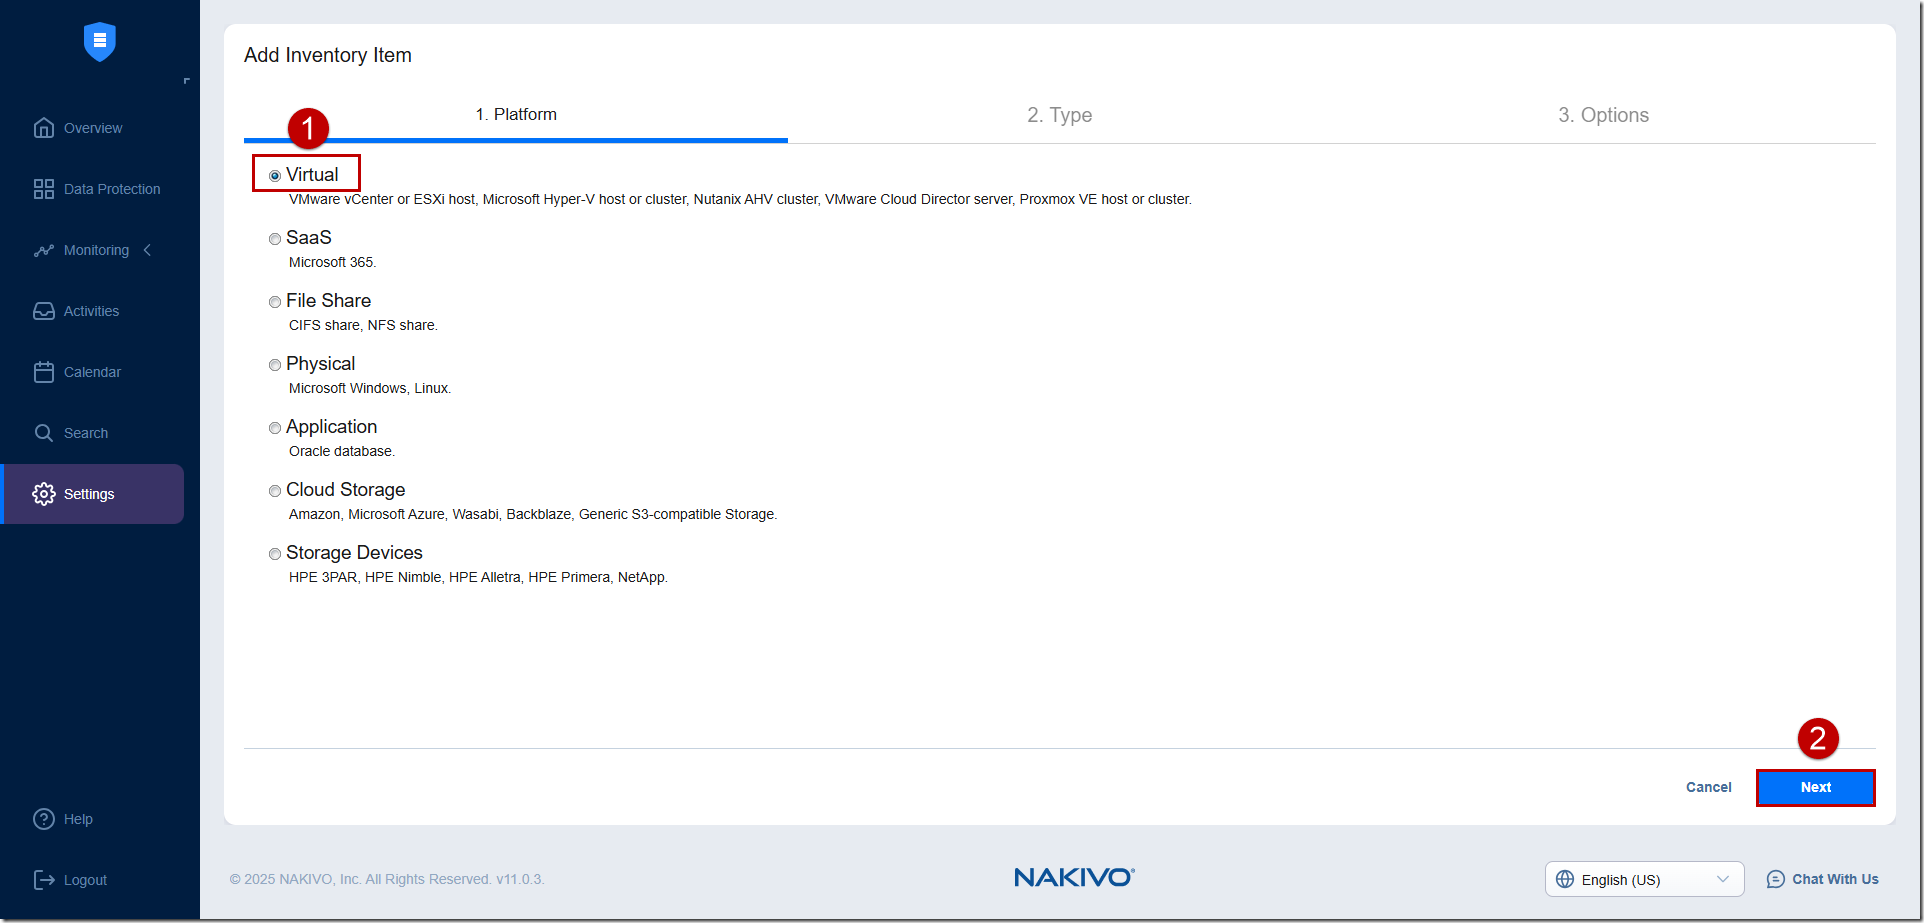Select the Virtual platform radio button

pyautogui.click(x=275, y=176)
